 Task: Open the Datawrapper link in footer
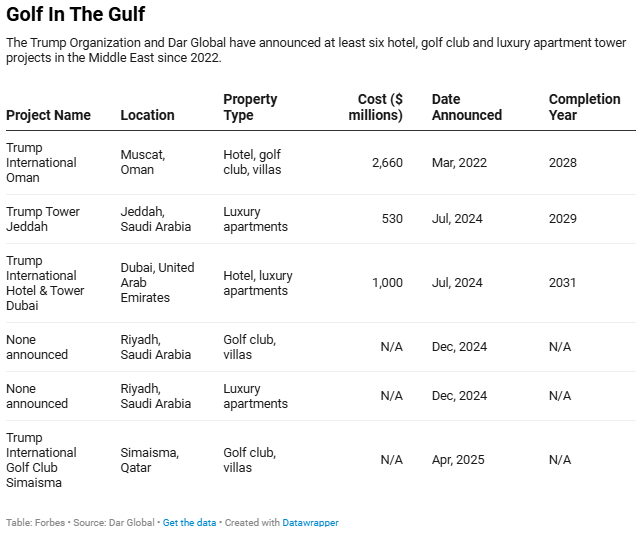click(310, 523)
